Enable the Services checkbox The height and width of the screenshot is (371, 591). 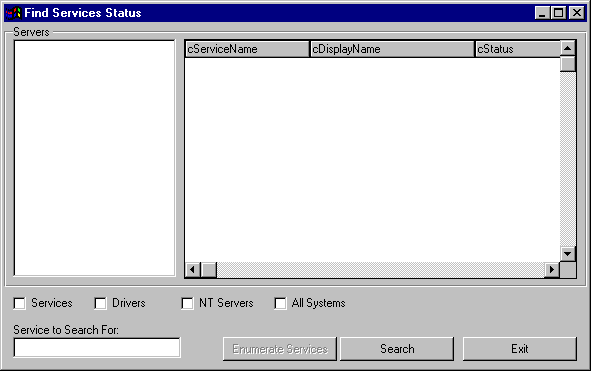[19, 303]
